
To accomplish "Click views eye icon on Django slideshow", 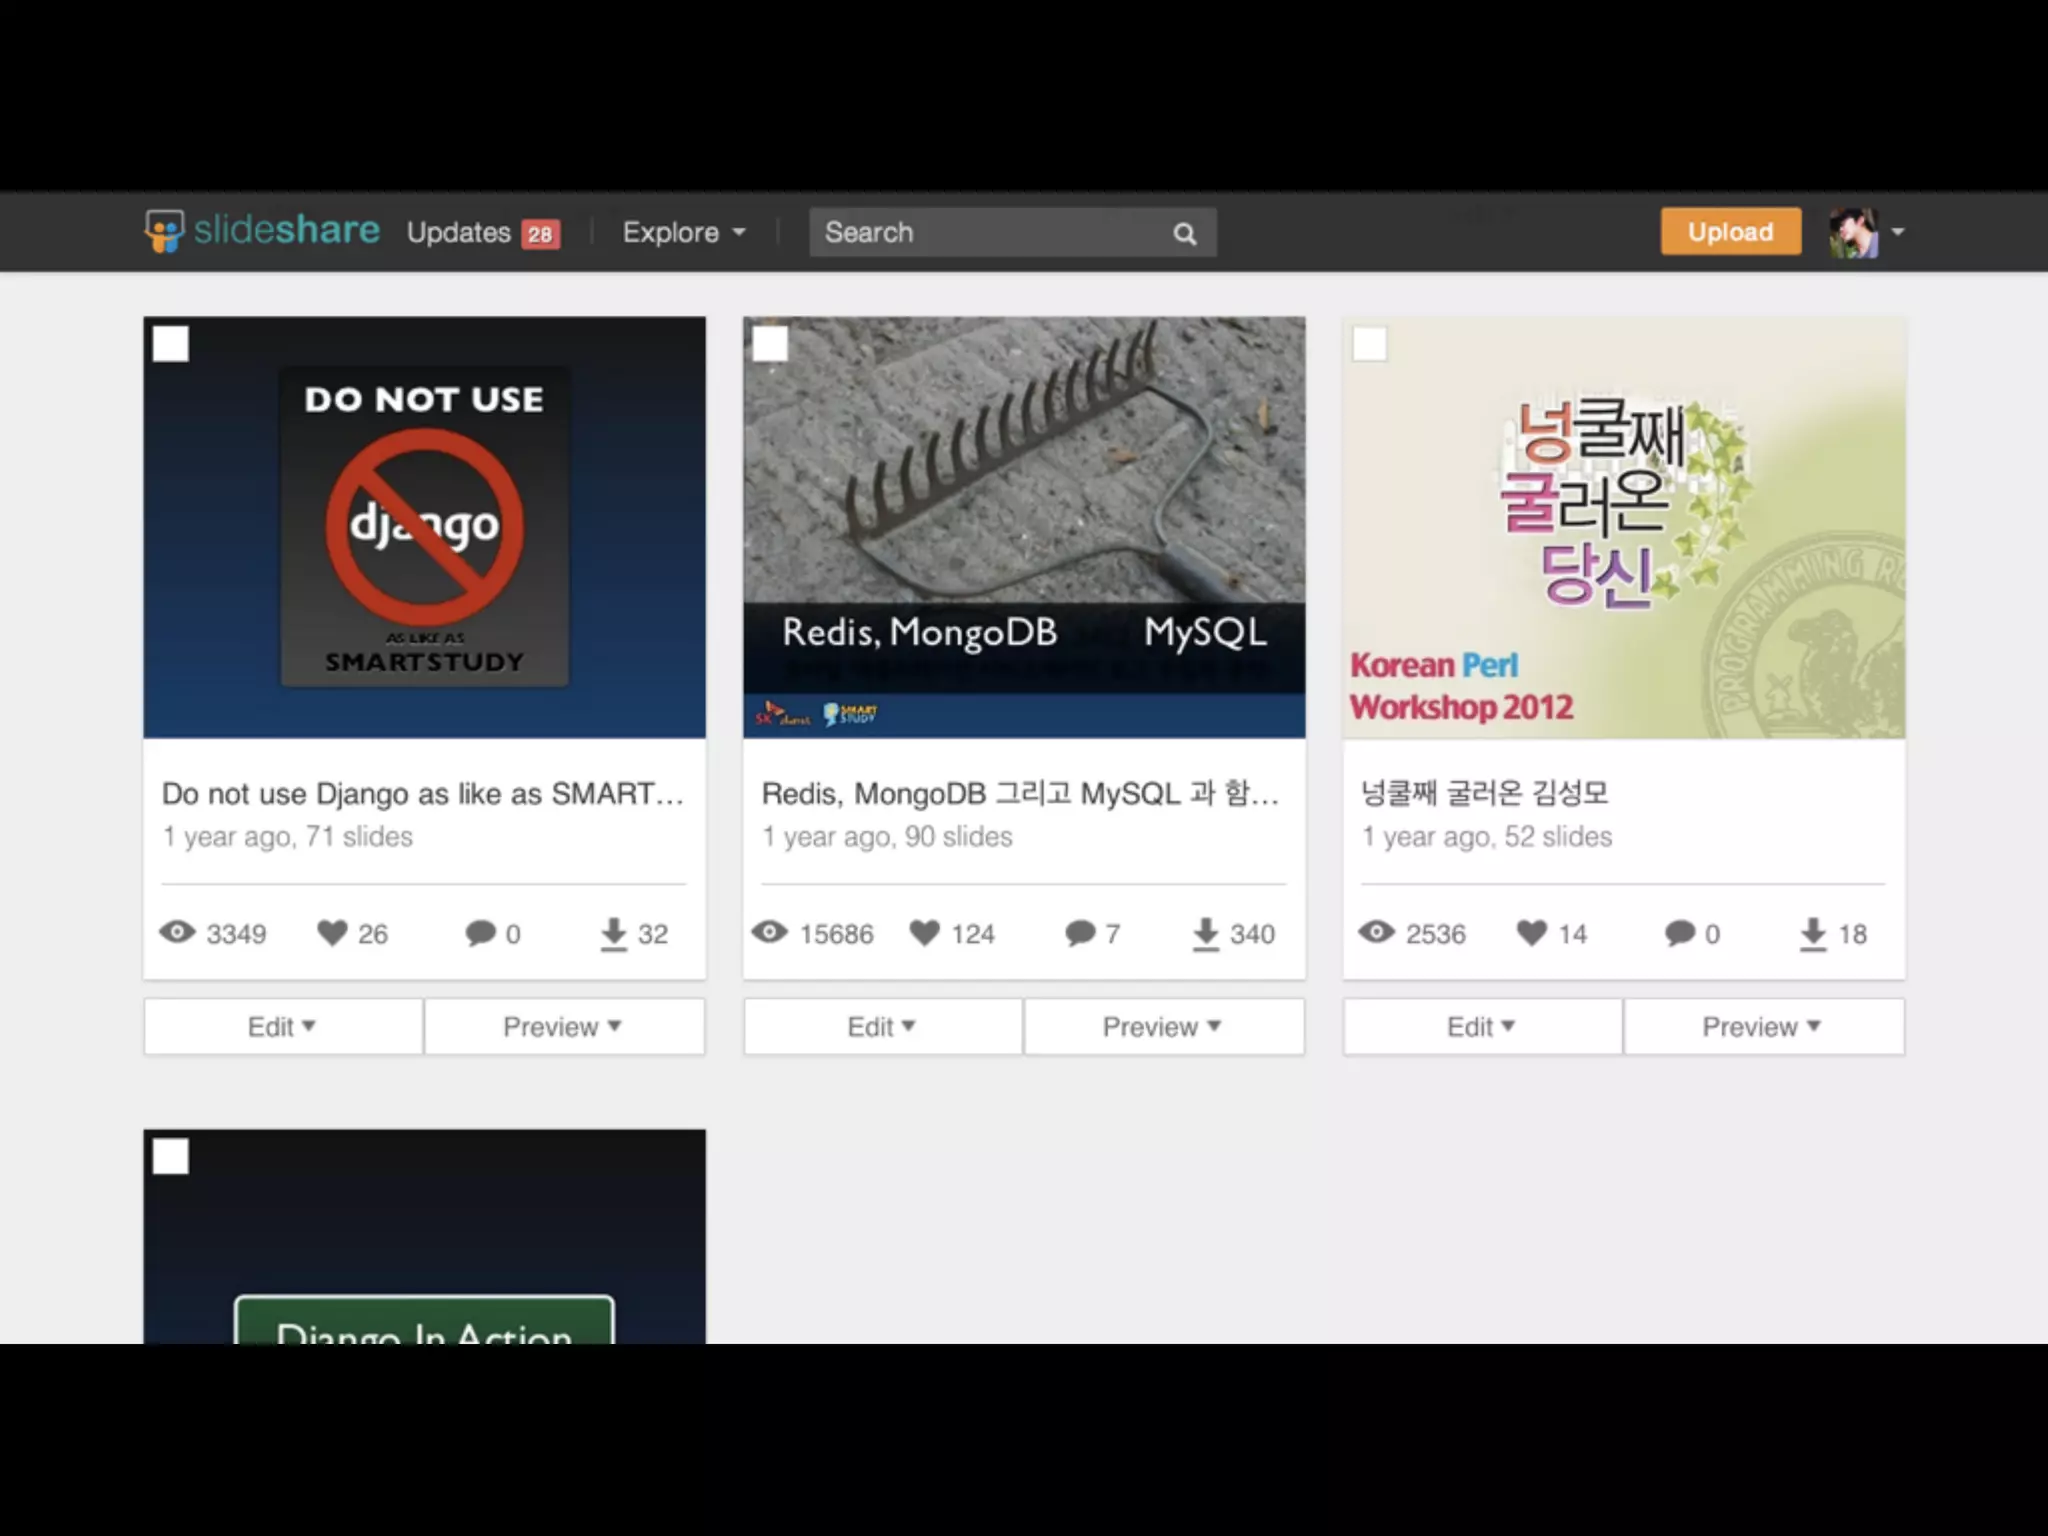I will click(178, 933).
